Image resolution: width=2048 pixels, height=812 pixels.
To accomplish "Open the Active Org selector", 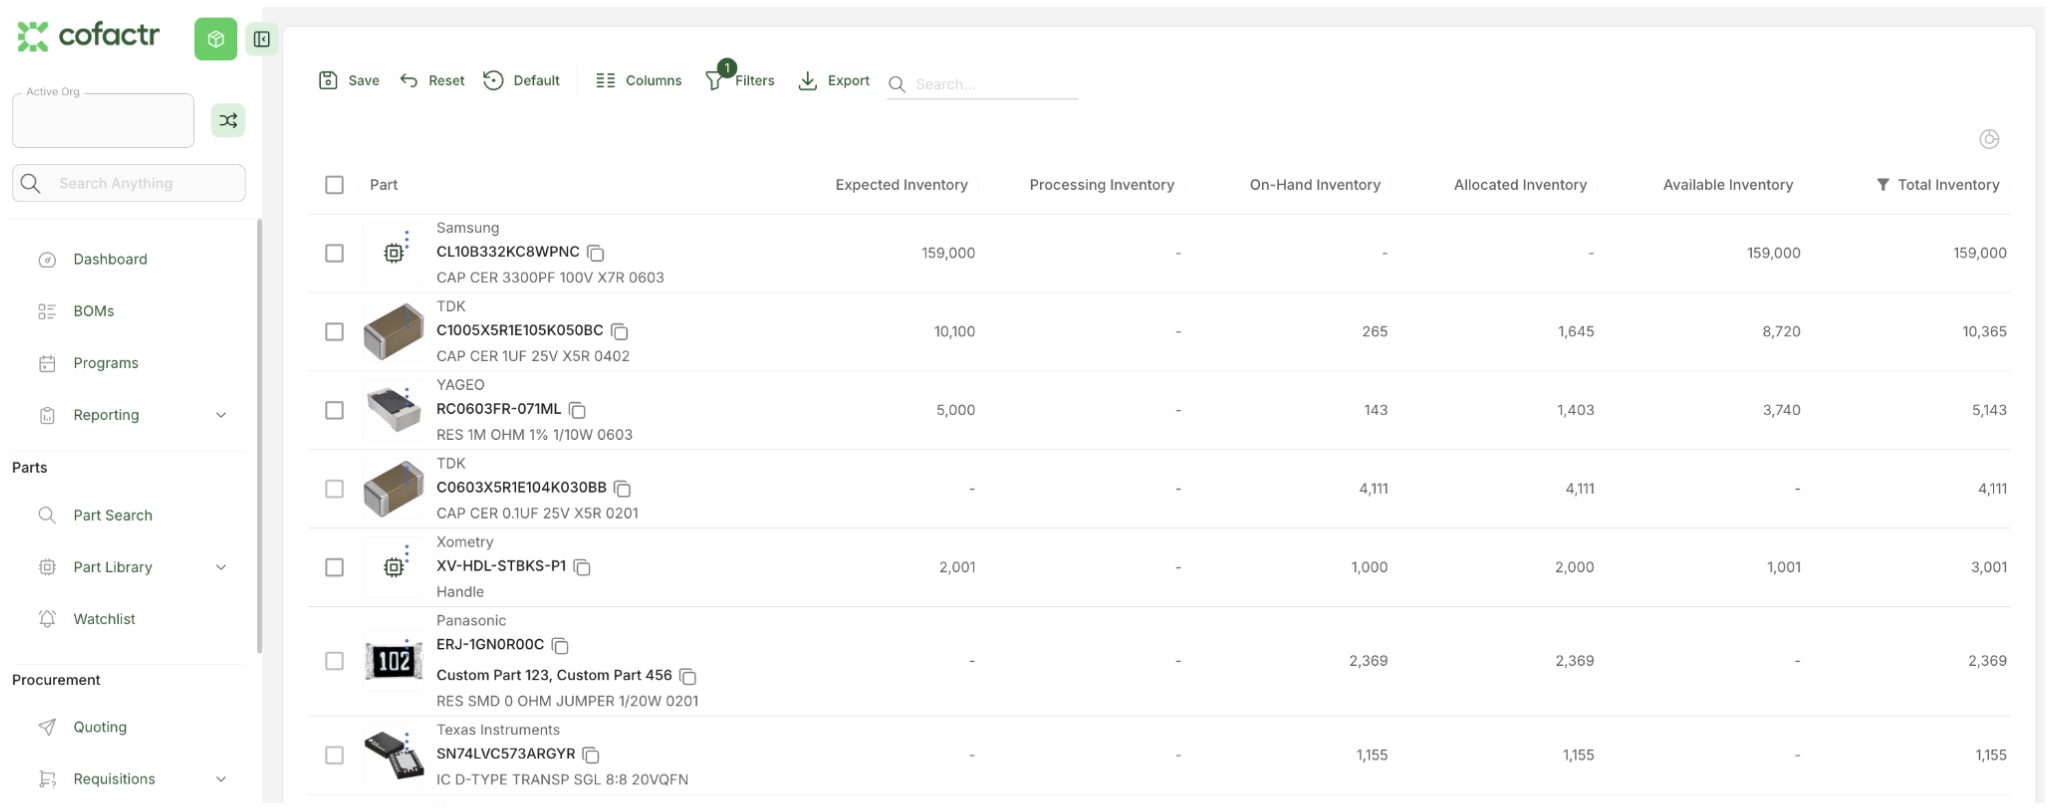I will tap(103, 121).
